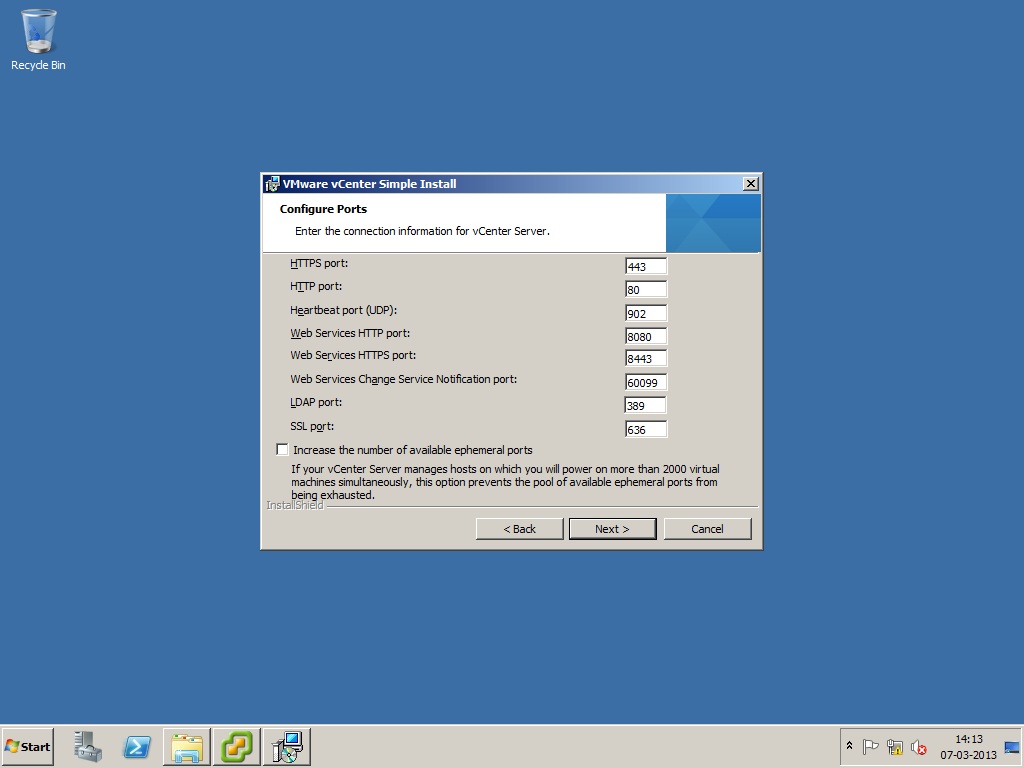Click the 'SSL port:' label
Viewport: 1024px width, 768px height.
pos(312,426)
